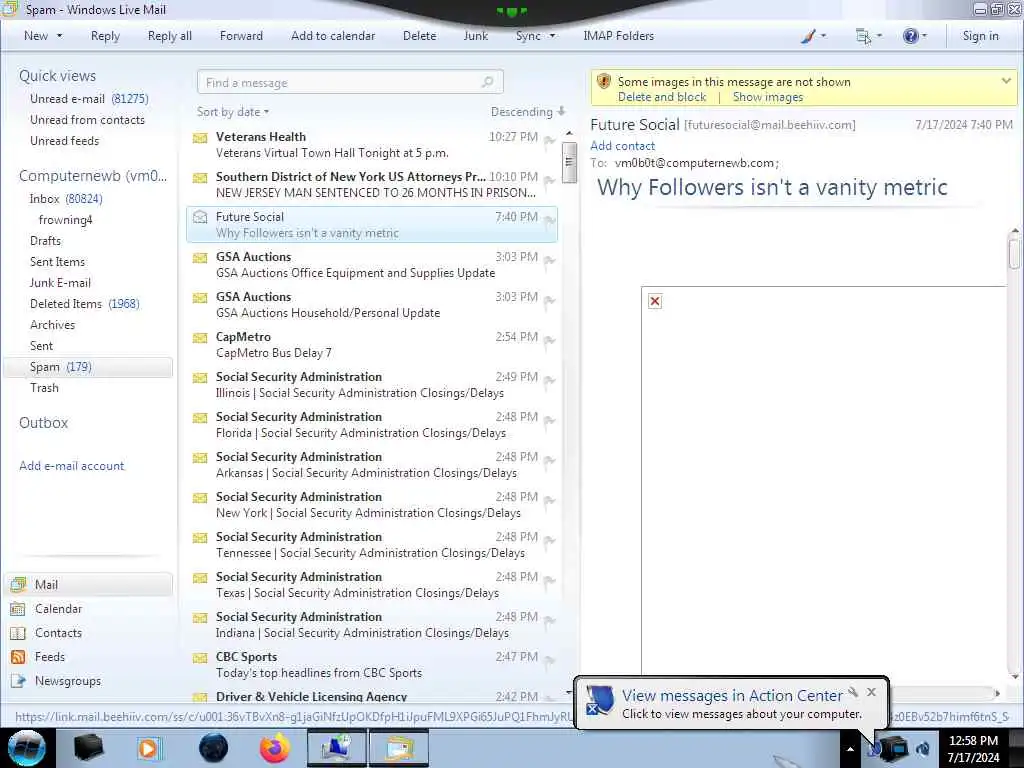Viewport: 1024px width, 768px height.
Task: Open Firefox from the taskbar
Action: (x=274, y=748)
